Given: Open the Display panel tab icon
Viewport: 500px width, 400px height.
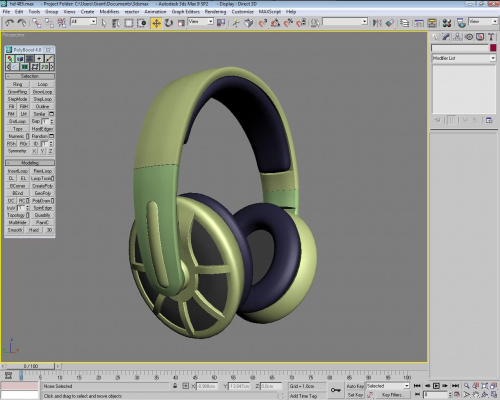Looking at the screenshot, I should 480,37.
